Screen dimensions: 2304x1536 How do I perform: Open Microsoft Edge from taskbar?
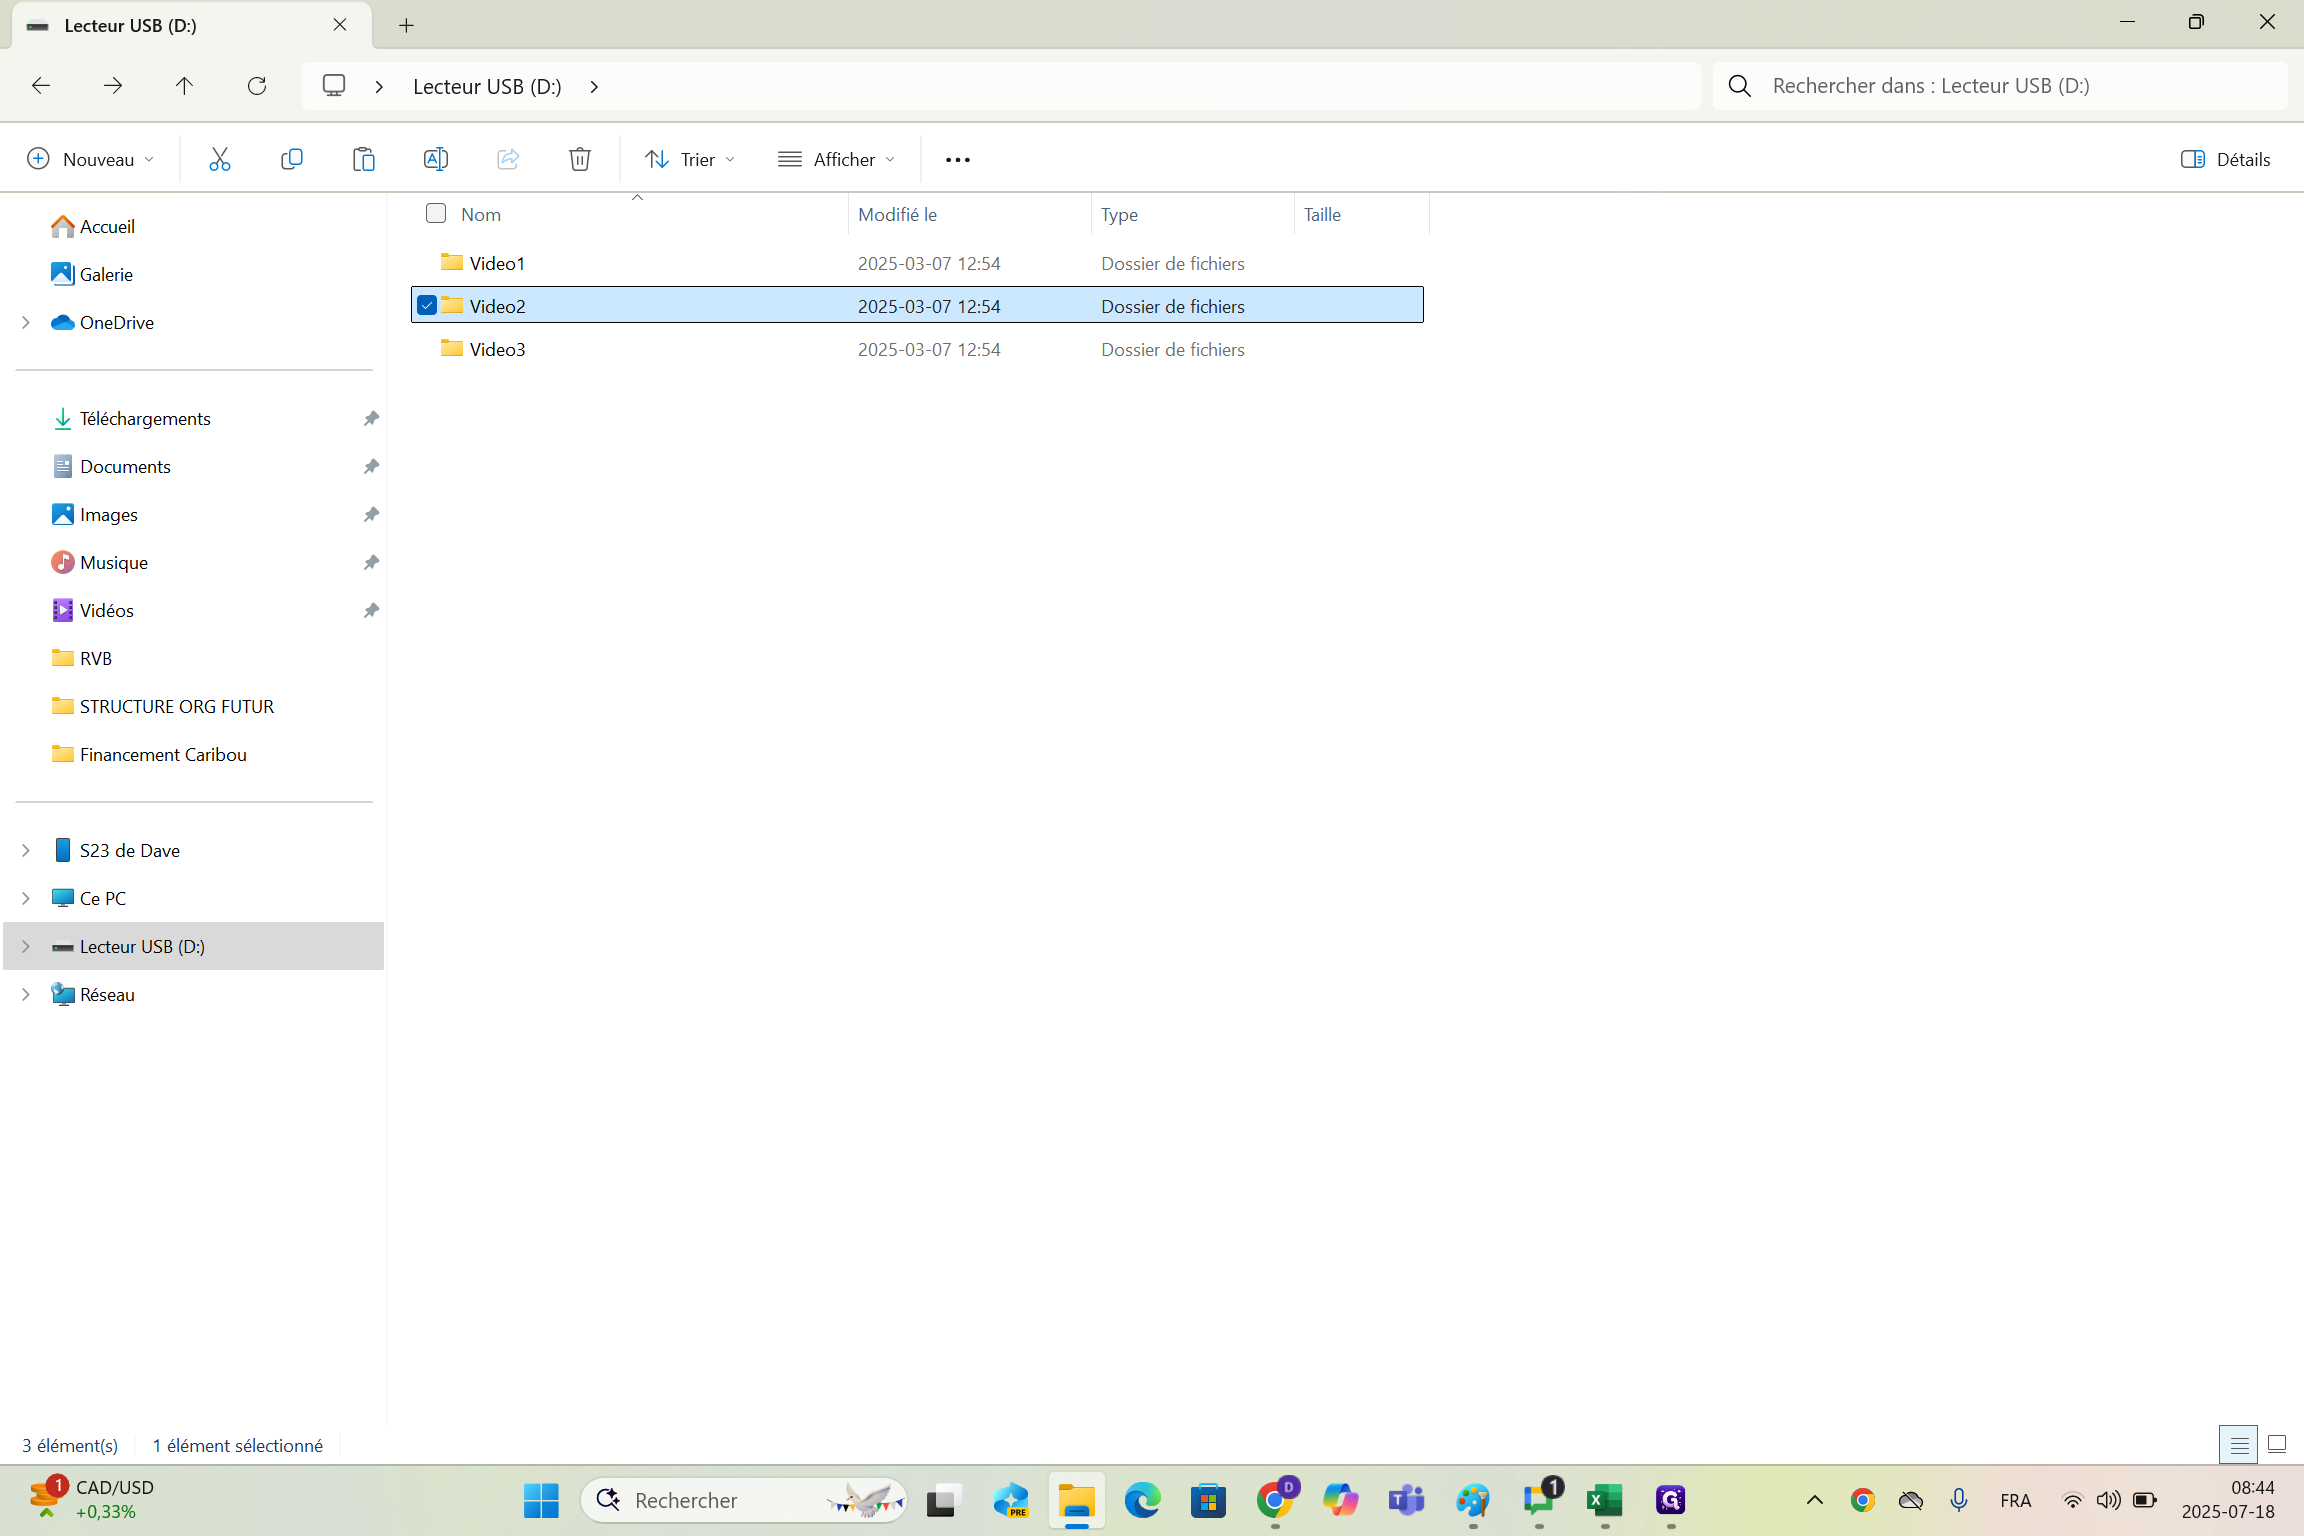(1142, 1500)
